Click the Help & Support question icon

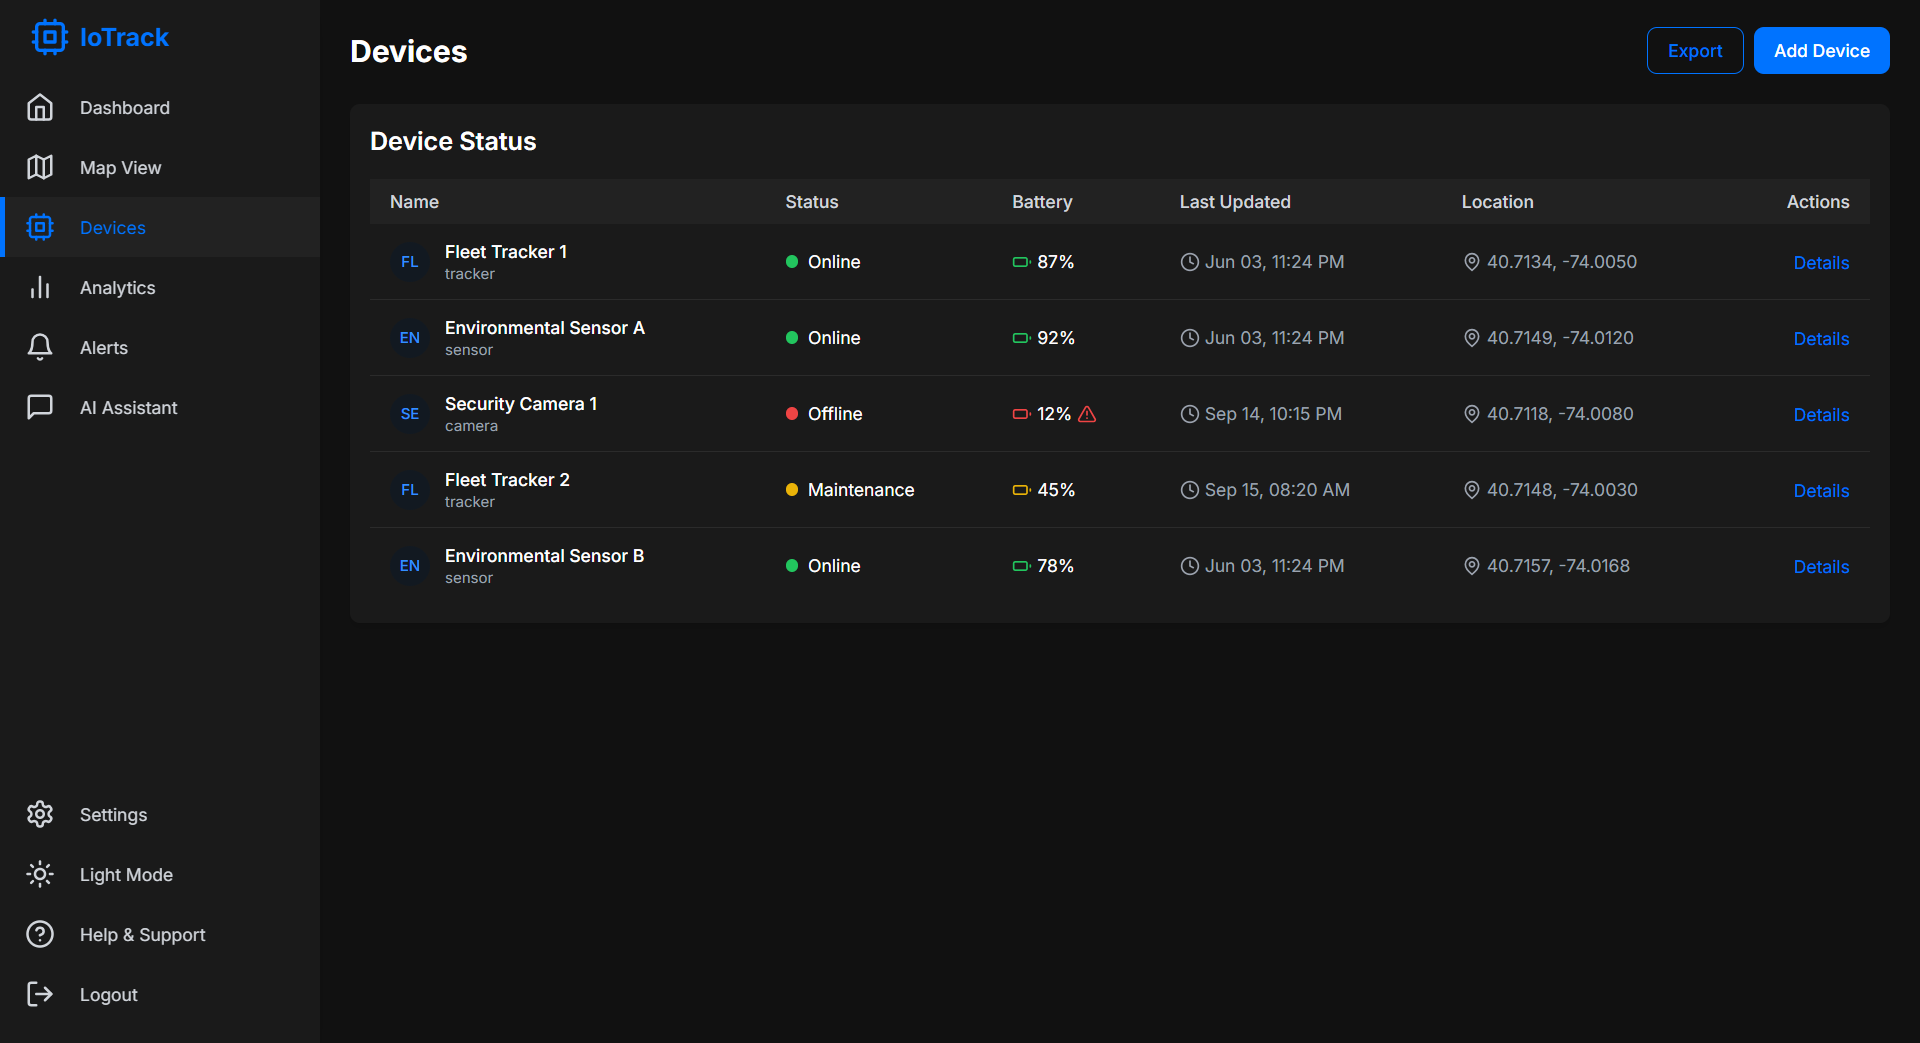click(x=40, y=934)
